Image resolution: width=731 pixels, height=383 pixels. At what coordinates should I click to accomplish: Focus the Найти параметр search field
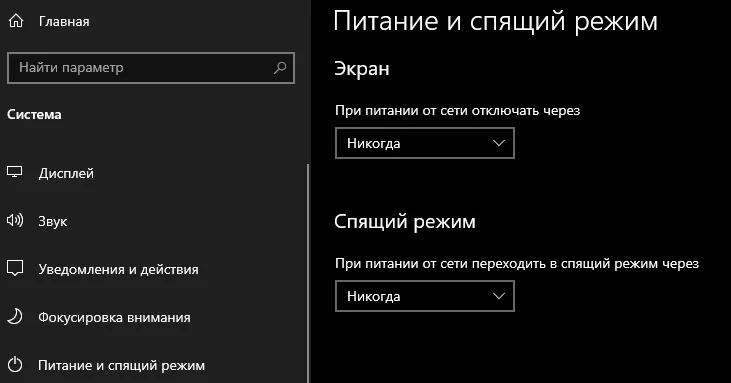[x=151, y=68]
